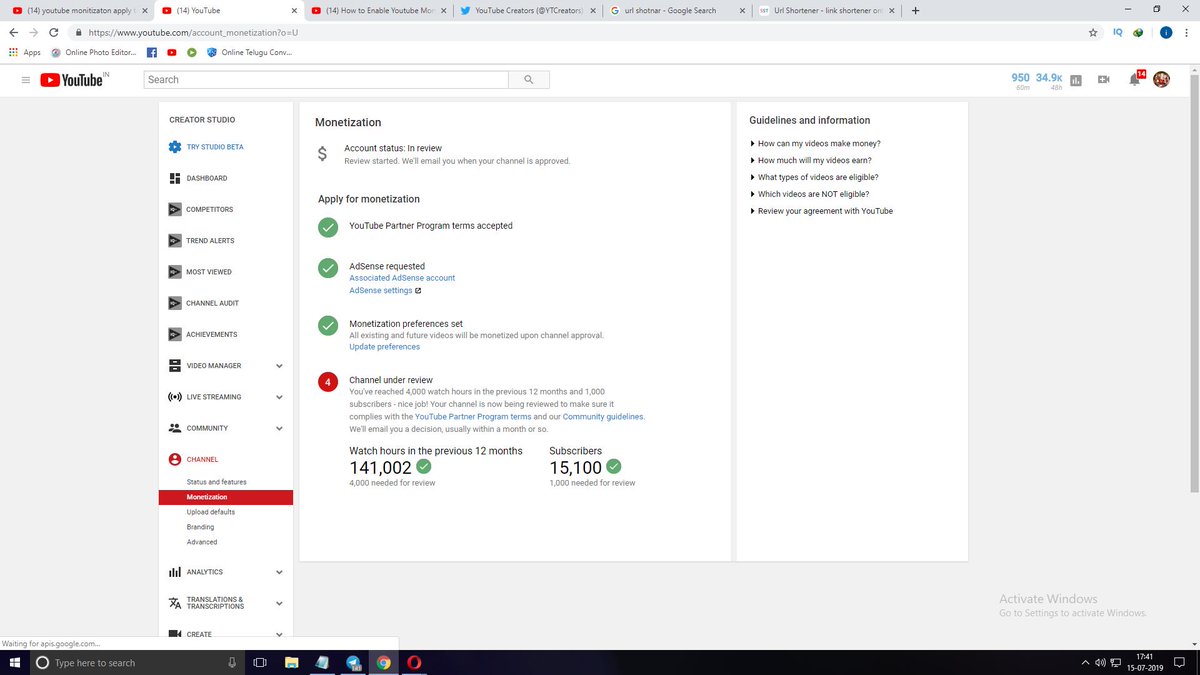Click the Update preferences link
Viewport: 1200px width, 675px height.
(x=384, y=347)
